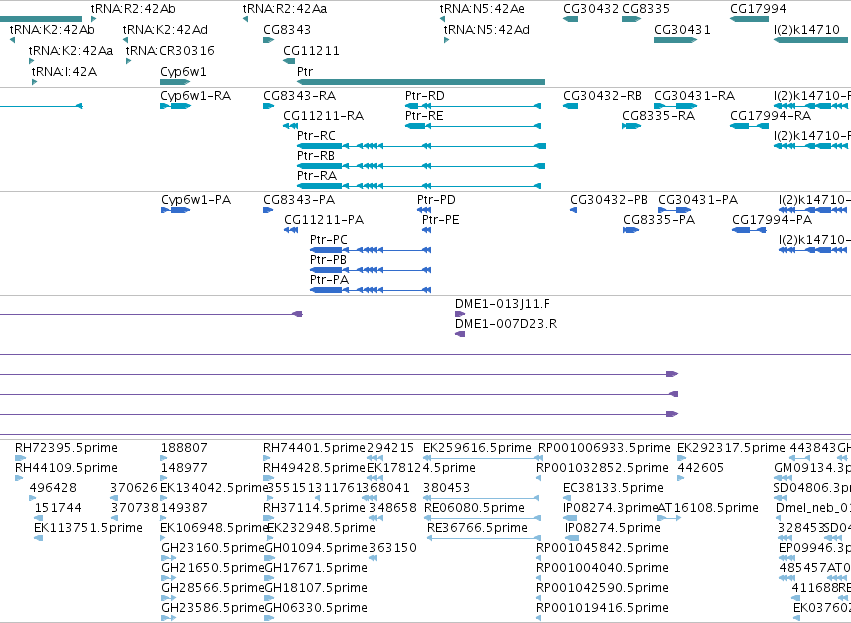Screen dimensions: 851x623
Task: Select the CG11211-RA transcript
Action: point(290,126)
